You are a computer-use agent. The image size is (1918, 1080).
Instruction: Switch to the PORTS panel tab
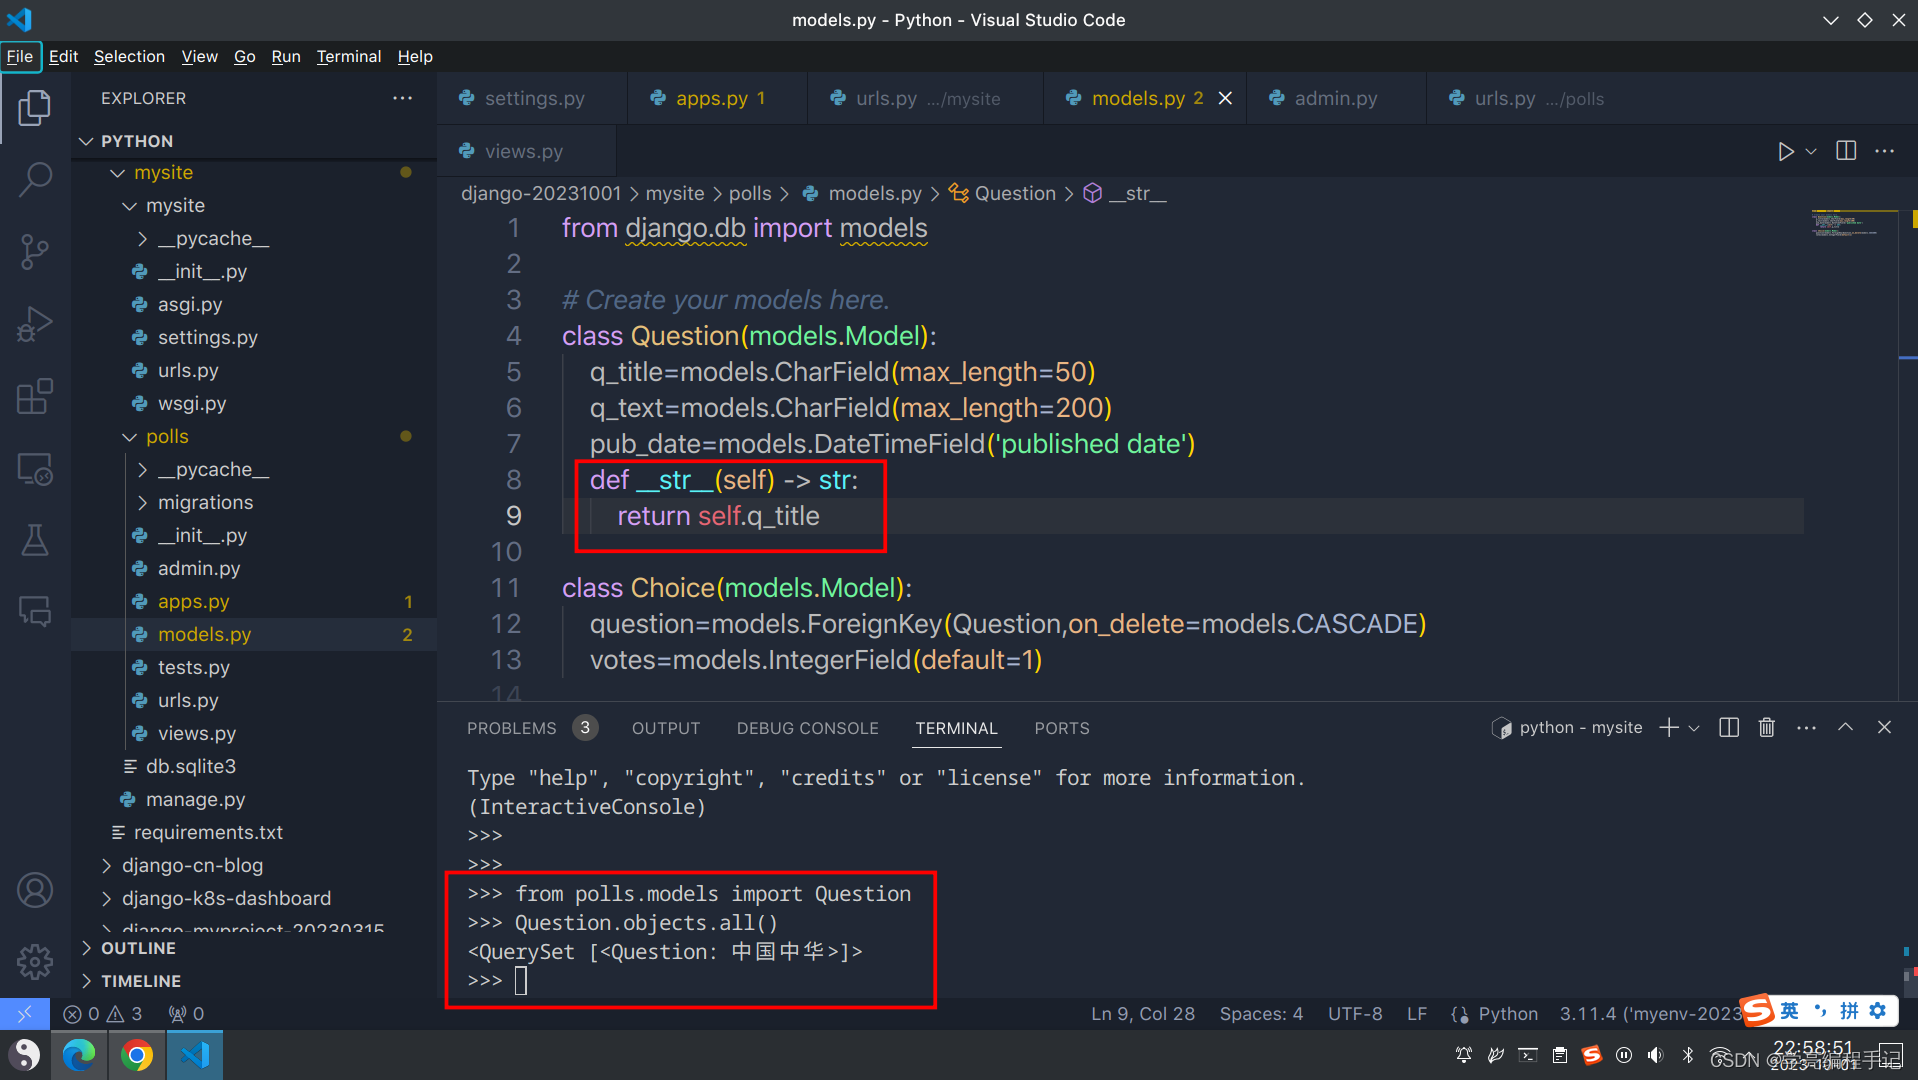1062,728
